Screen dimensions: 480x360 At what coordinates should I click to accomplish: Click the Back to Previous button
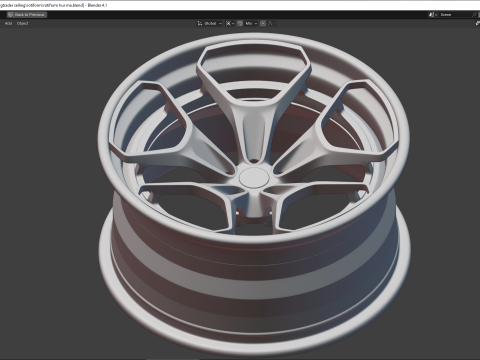coord(27,15)
